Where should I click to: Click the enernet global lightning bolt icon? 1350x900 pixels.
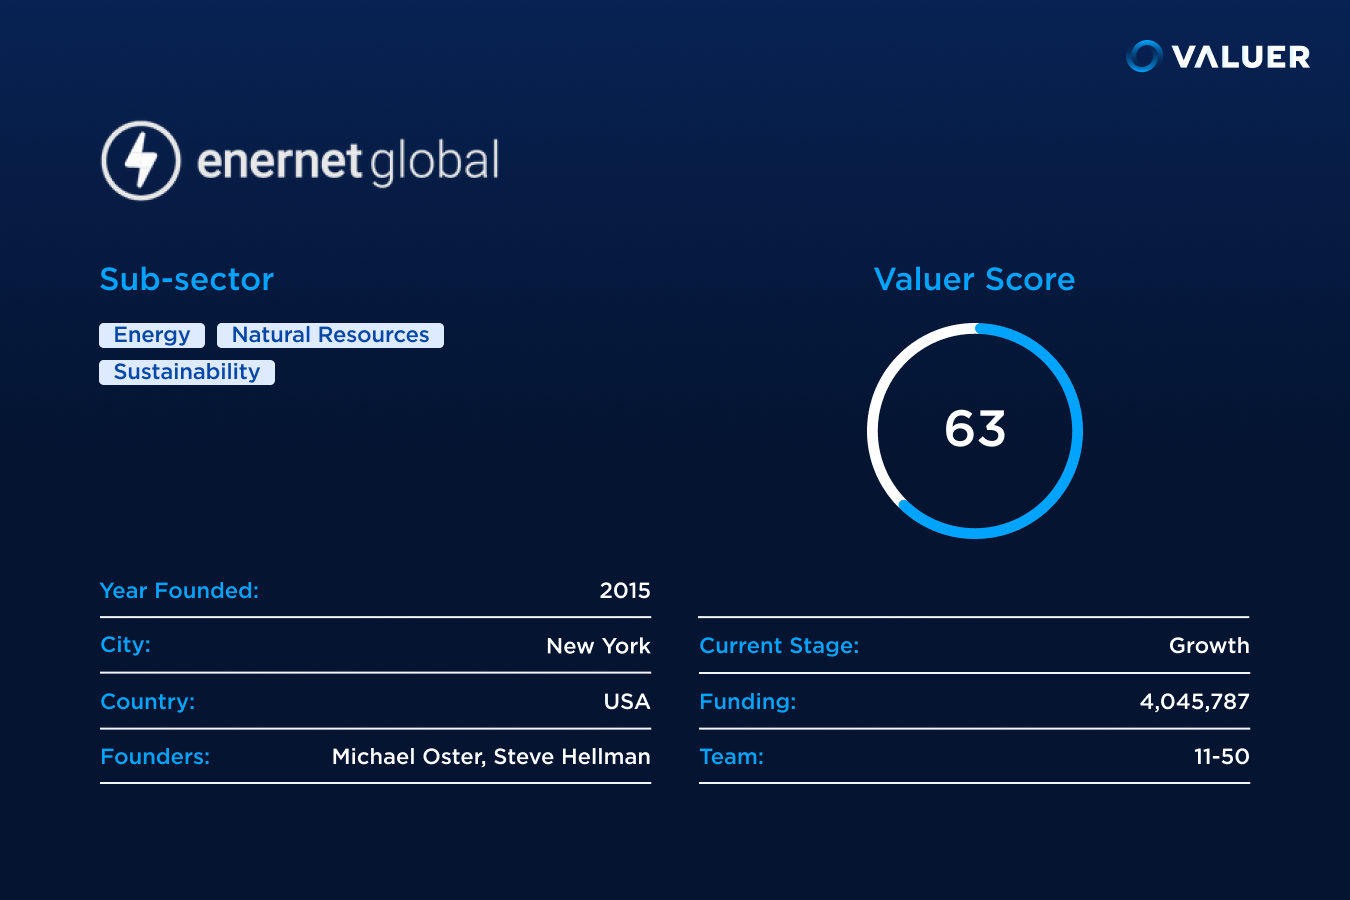point(141,161)
